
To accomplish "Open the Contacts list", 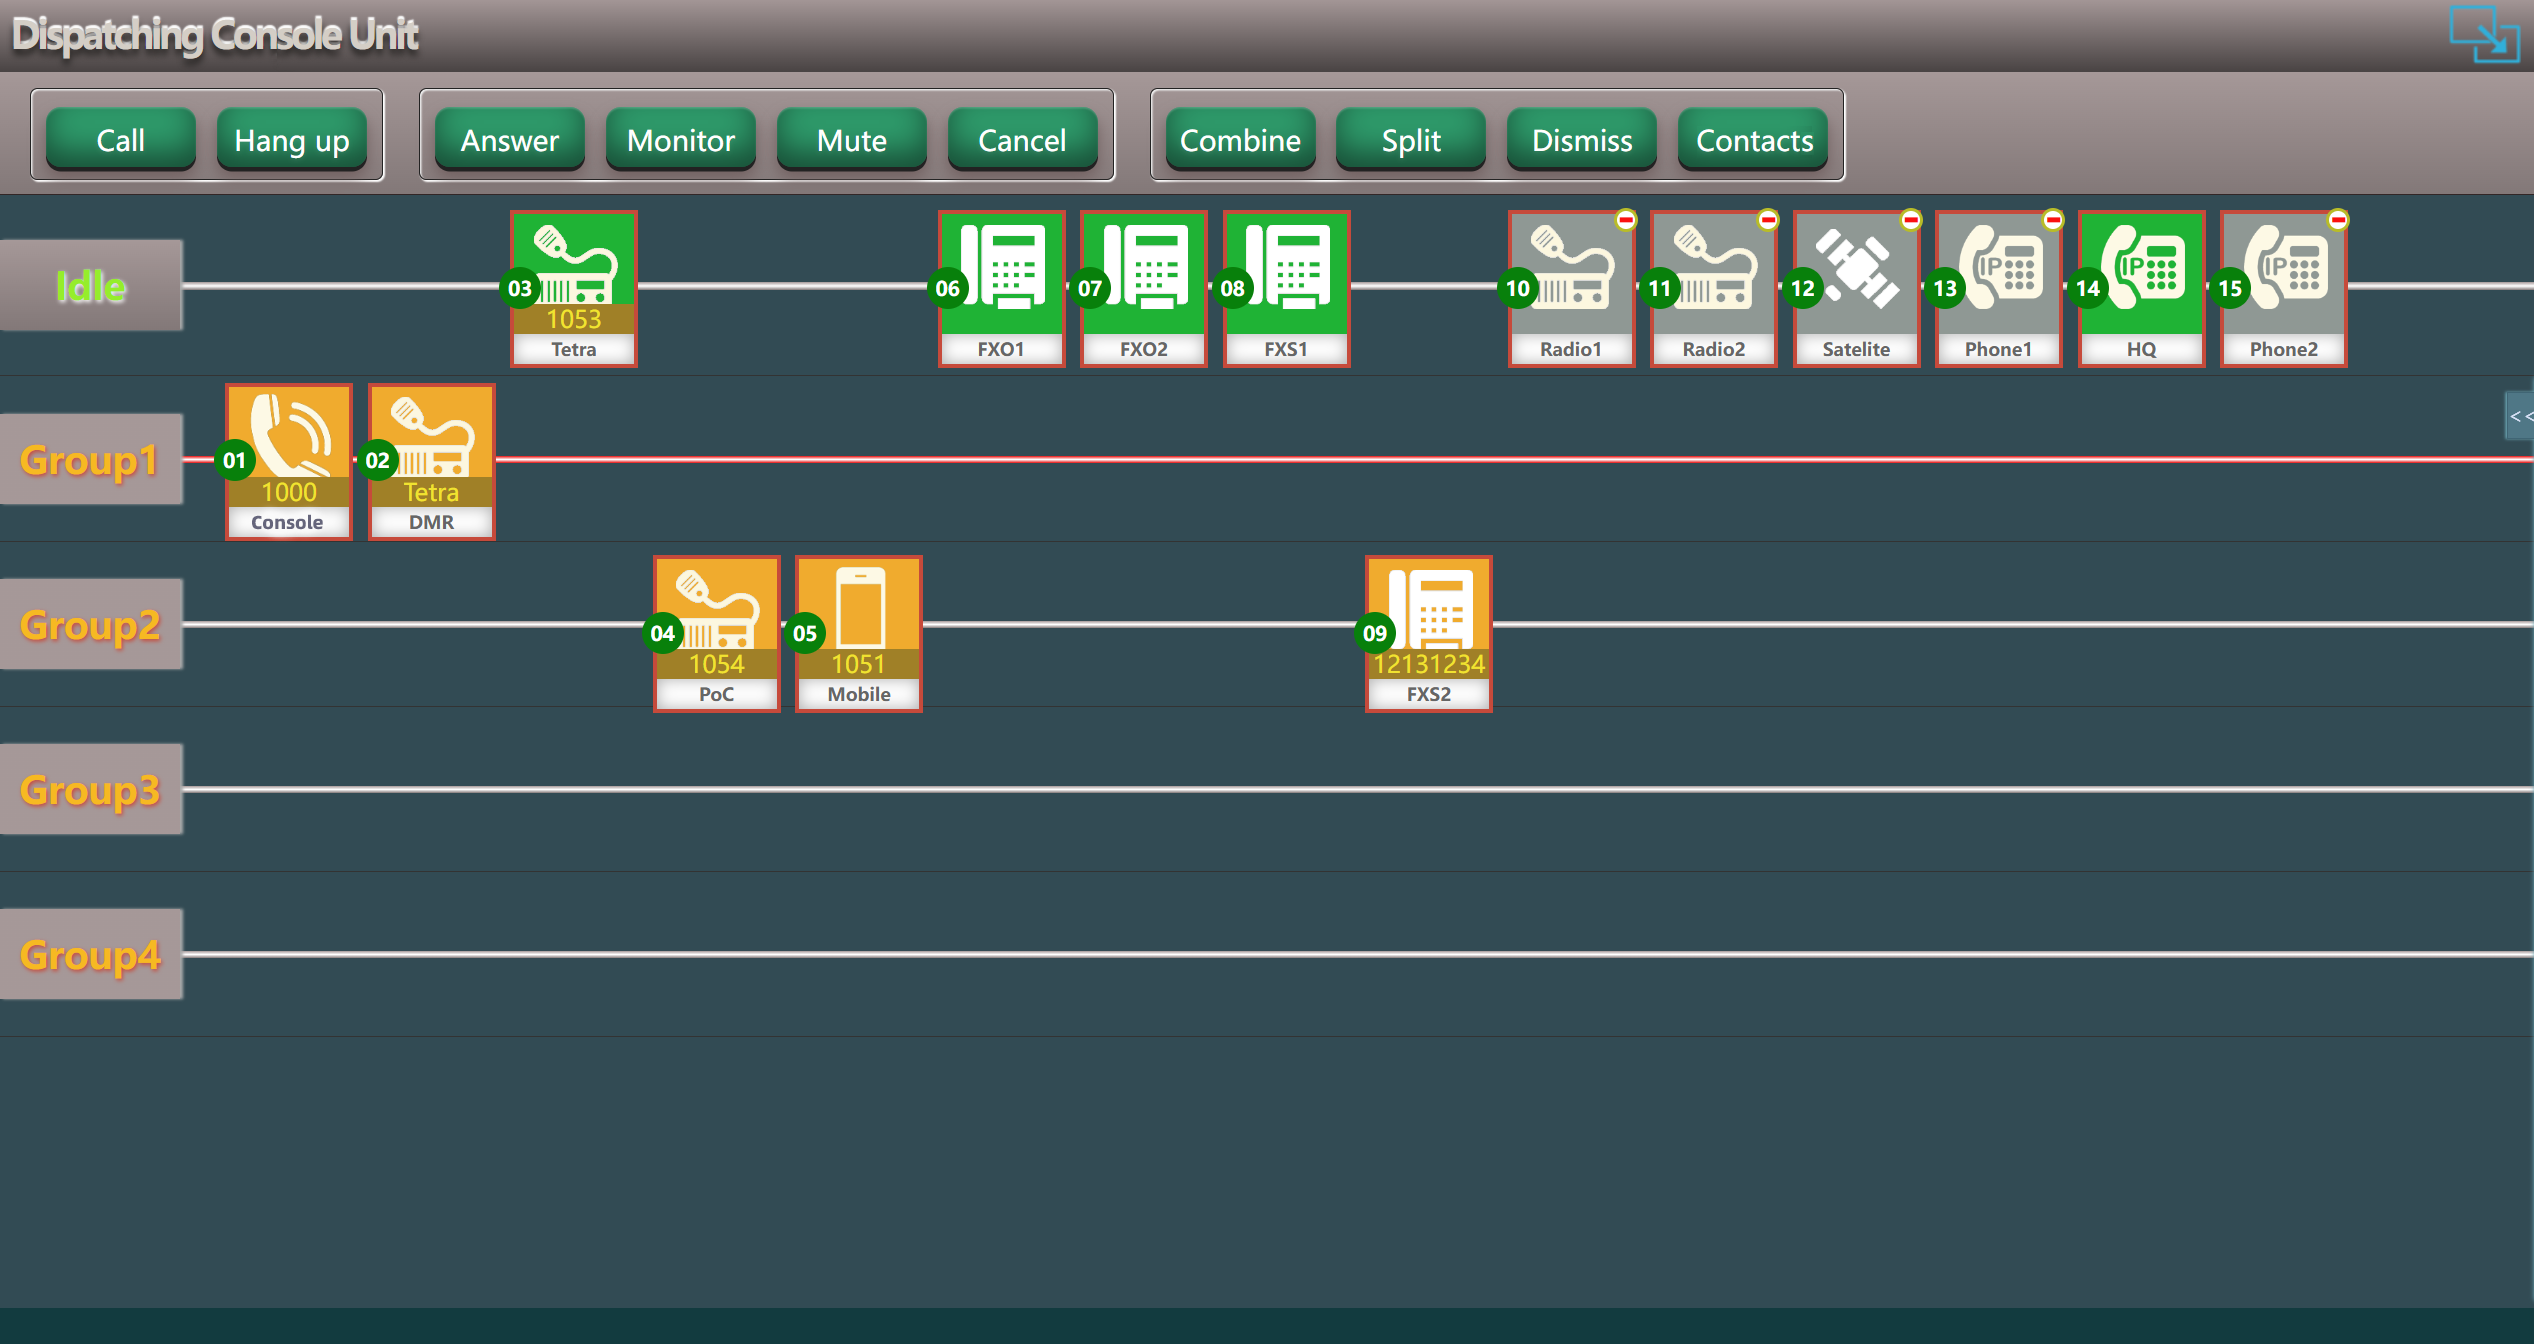I will 1754,140.
